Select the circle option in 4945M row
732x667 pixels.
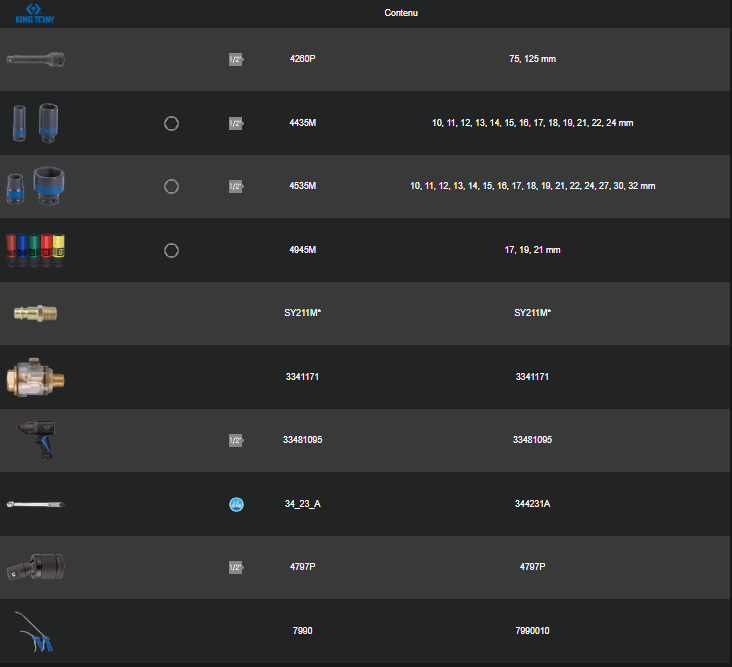[171, 250]
